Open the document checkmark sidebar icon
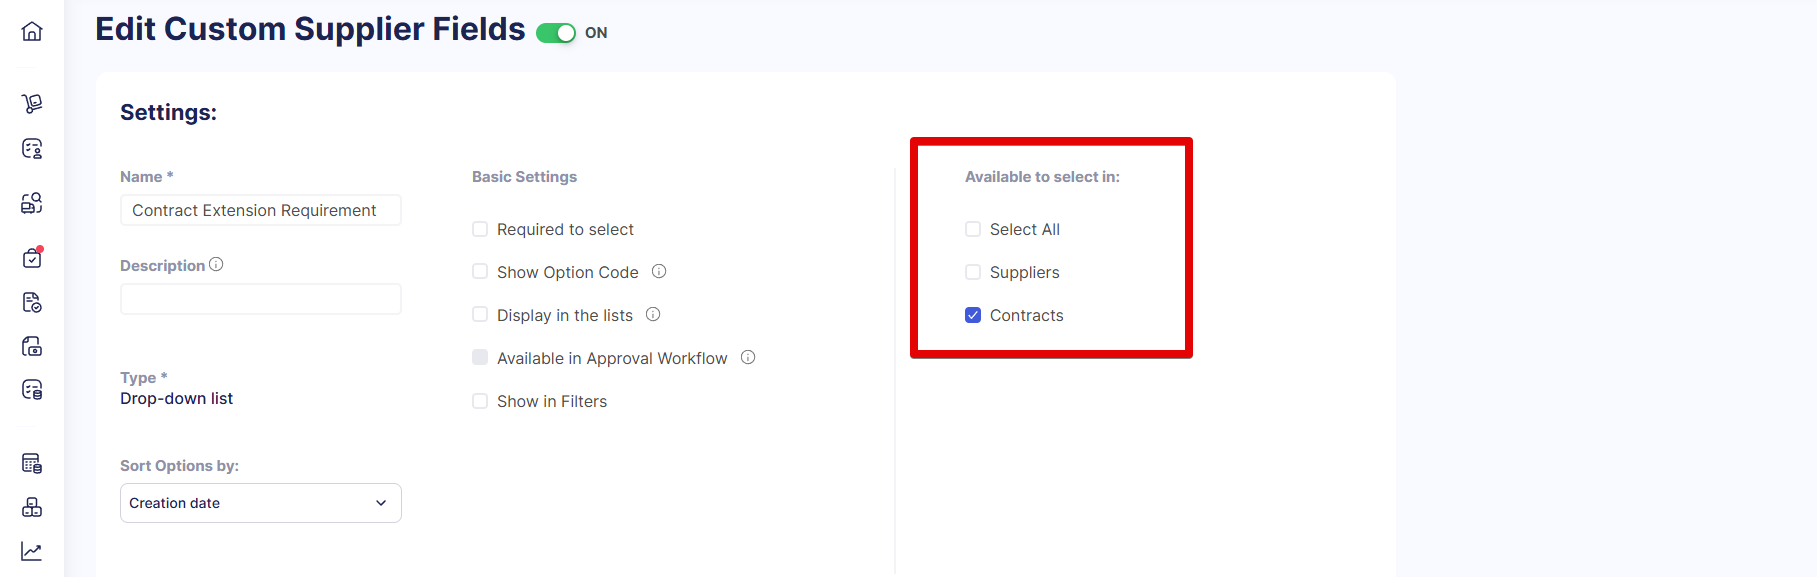Screen dimensions: 1817x577 coord(32,302)
